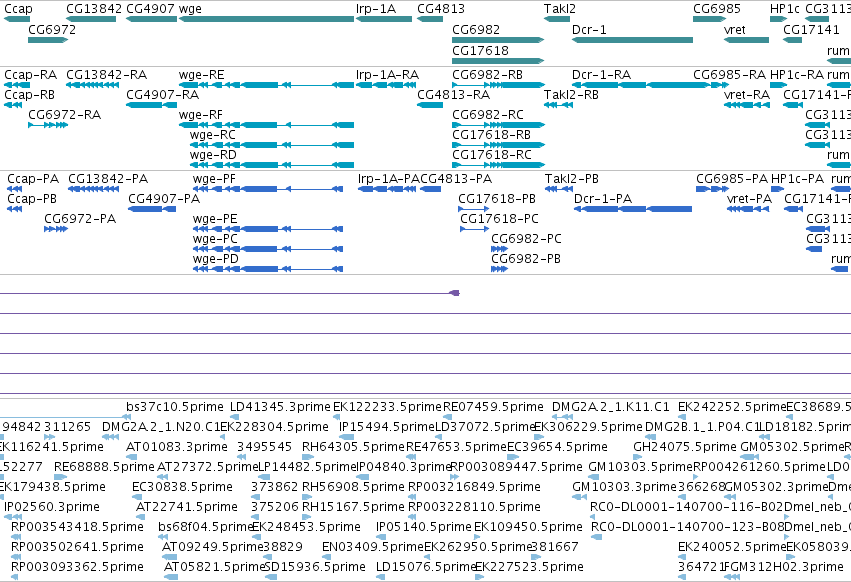Click transcript CG17618-RC
The width and height of the screenshot is (851, 582).
[498, 165]
